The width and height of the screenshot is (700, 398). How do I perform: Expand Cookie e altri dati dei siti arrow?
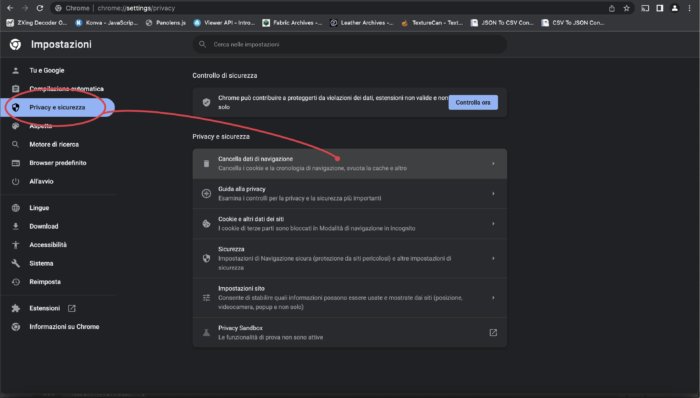pos(493,224)
